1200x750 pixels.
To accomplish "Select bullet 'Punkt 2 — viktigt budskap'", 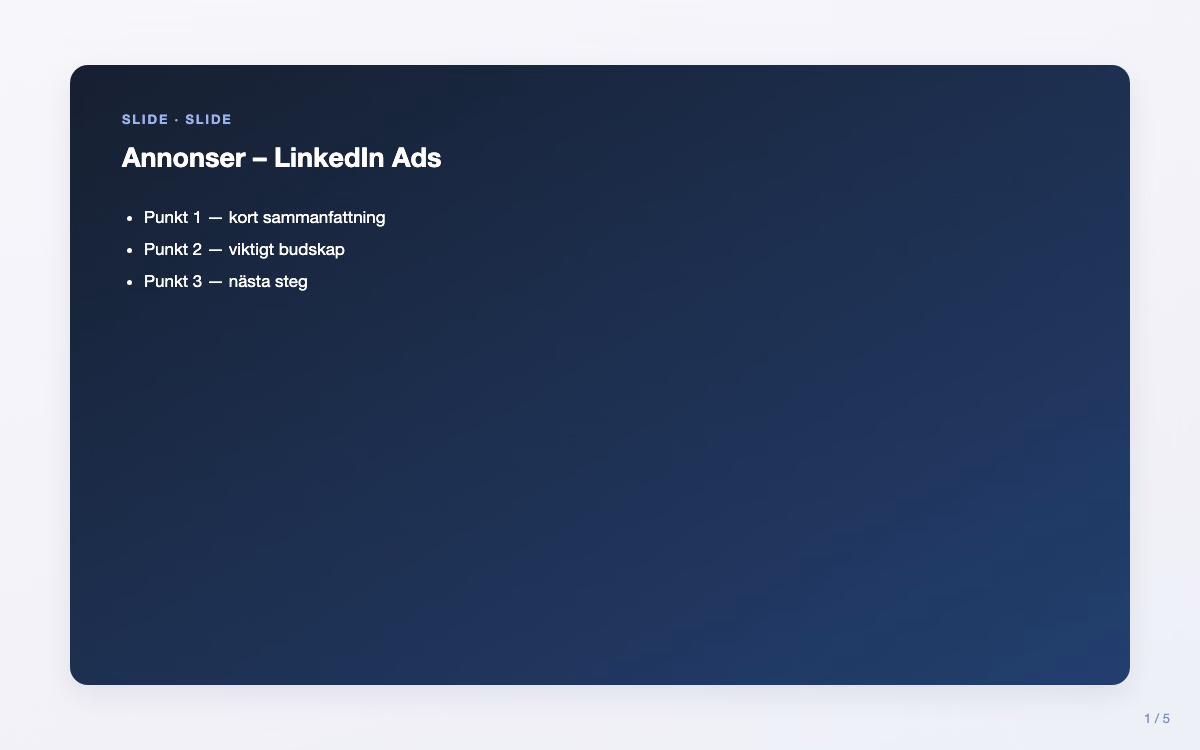I will pos(244,249).
